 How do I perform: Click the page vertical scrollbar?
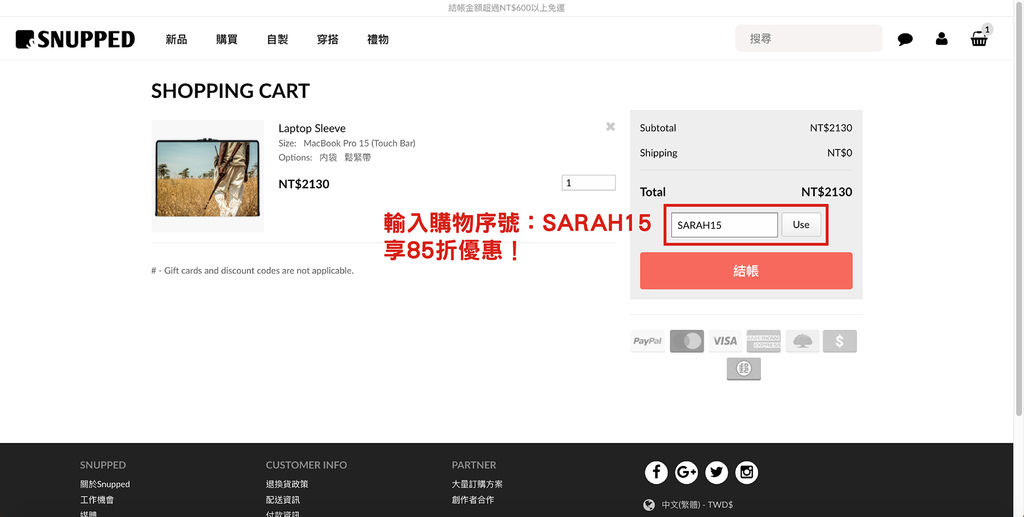1019,209
